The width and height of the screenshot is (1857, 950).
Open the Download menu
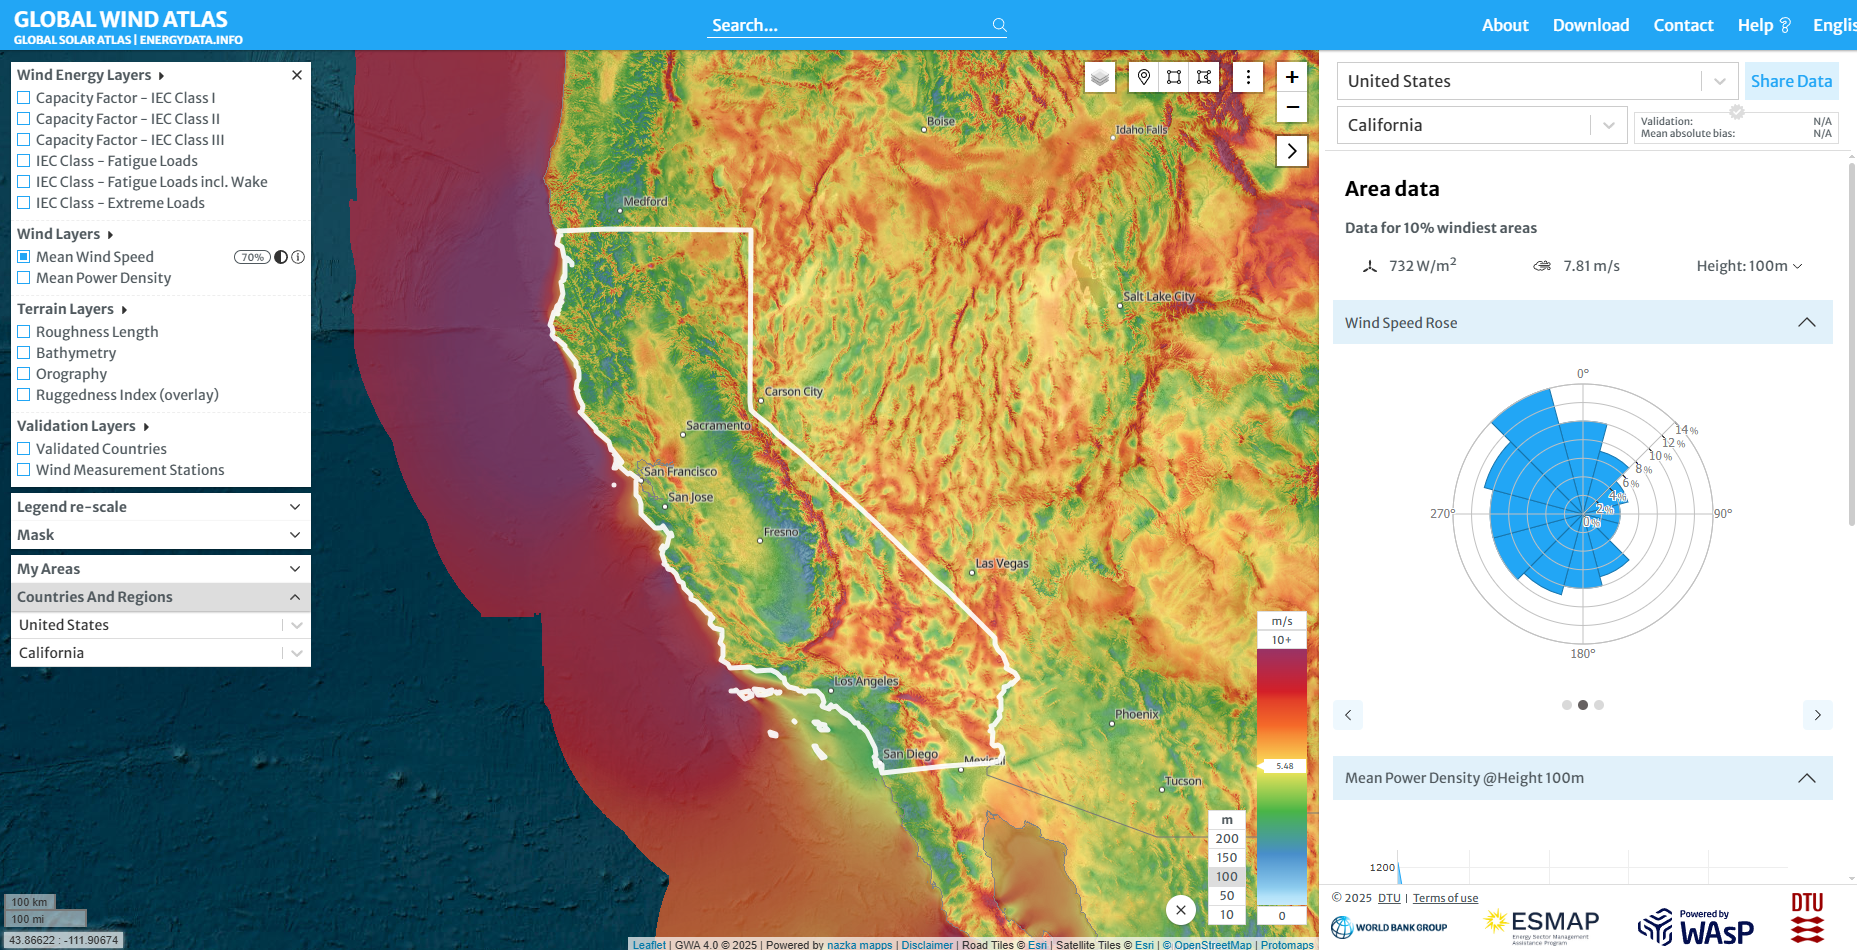click(x=1591, y=25)
